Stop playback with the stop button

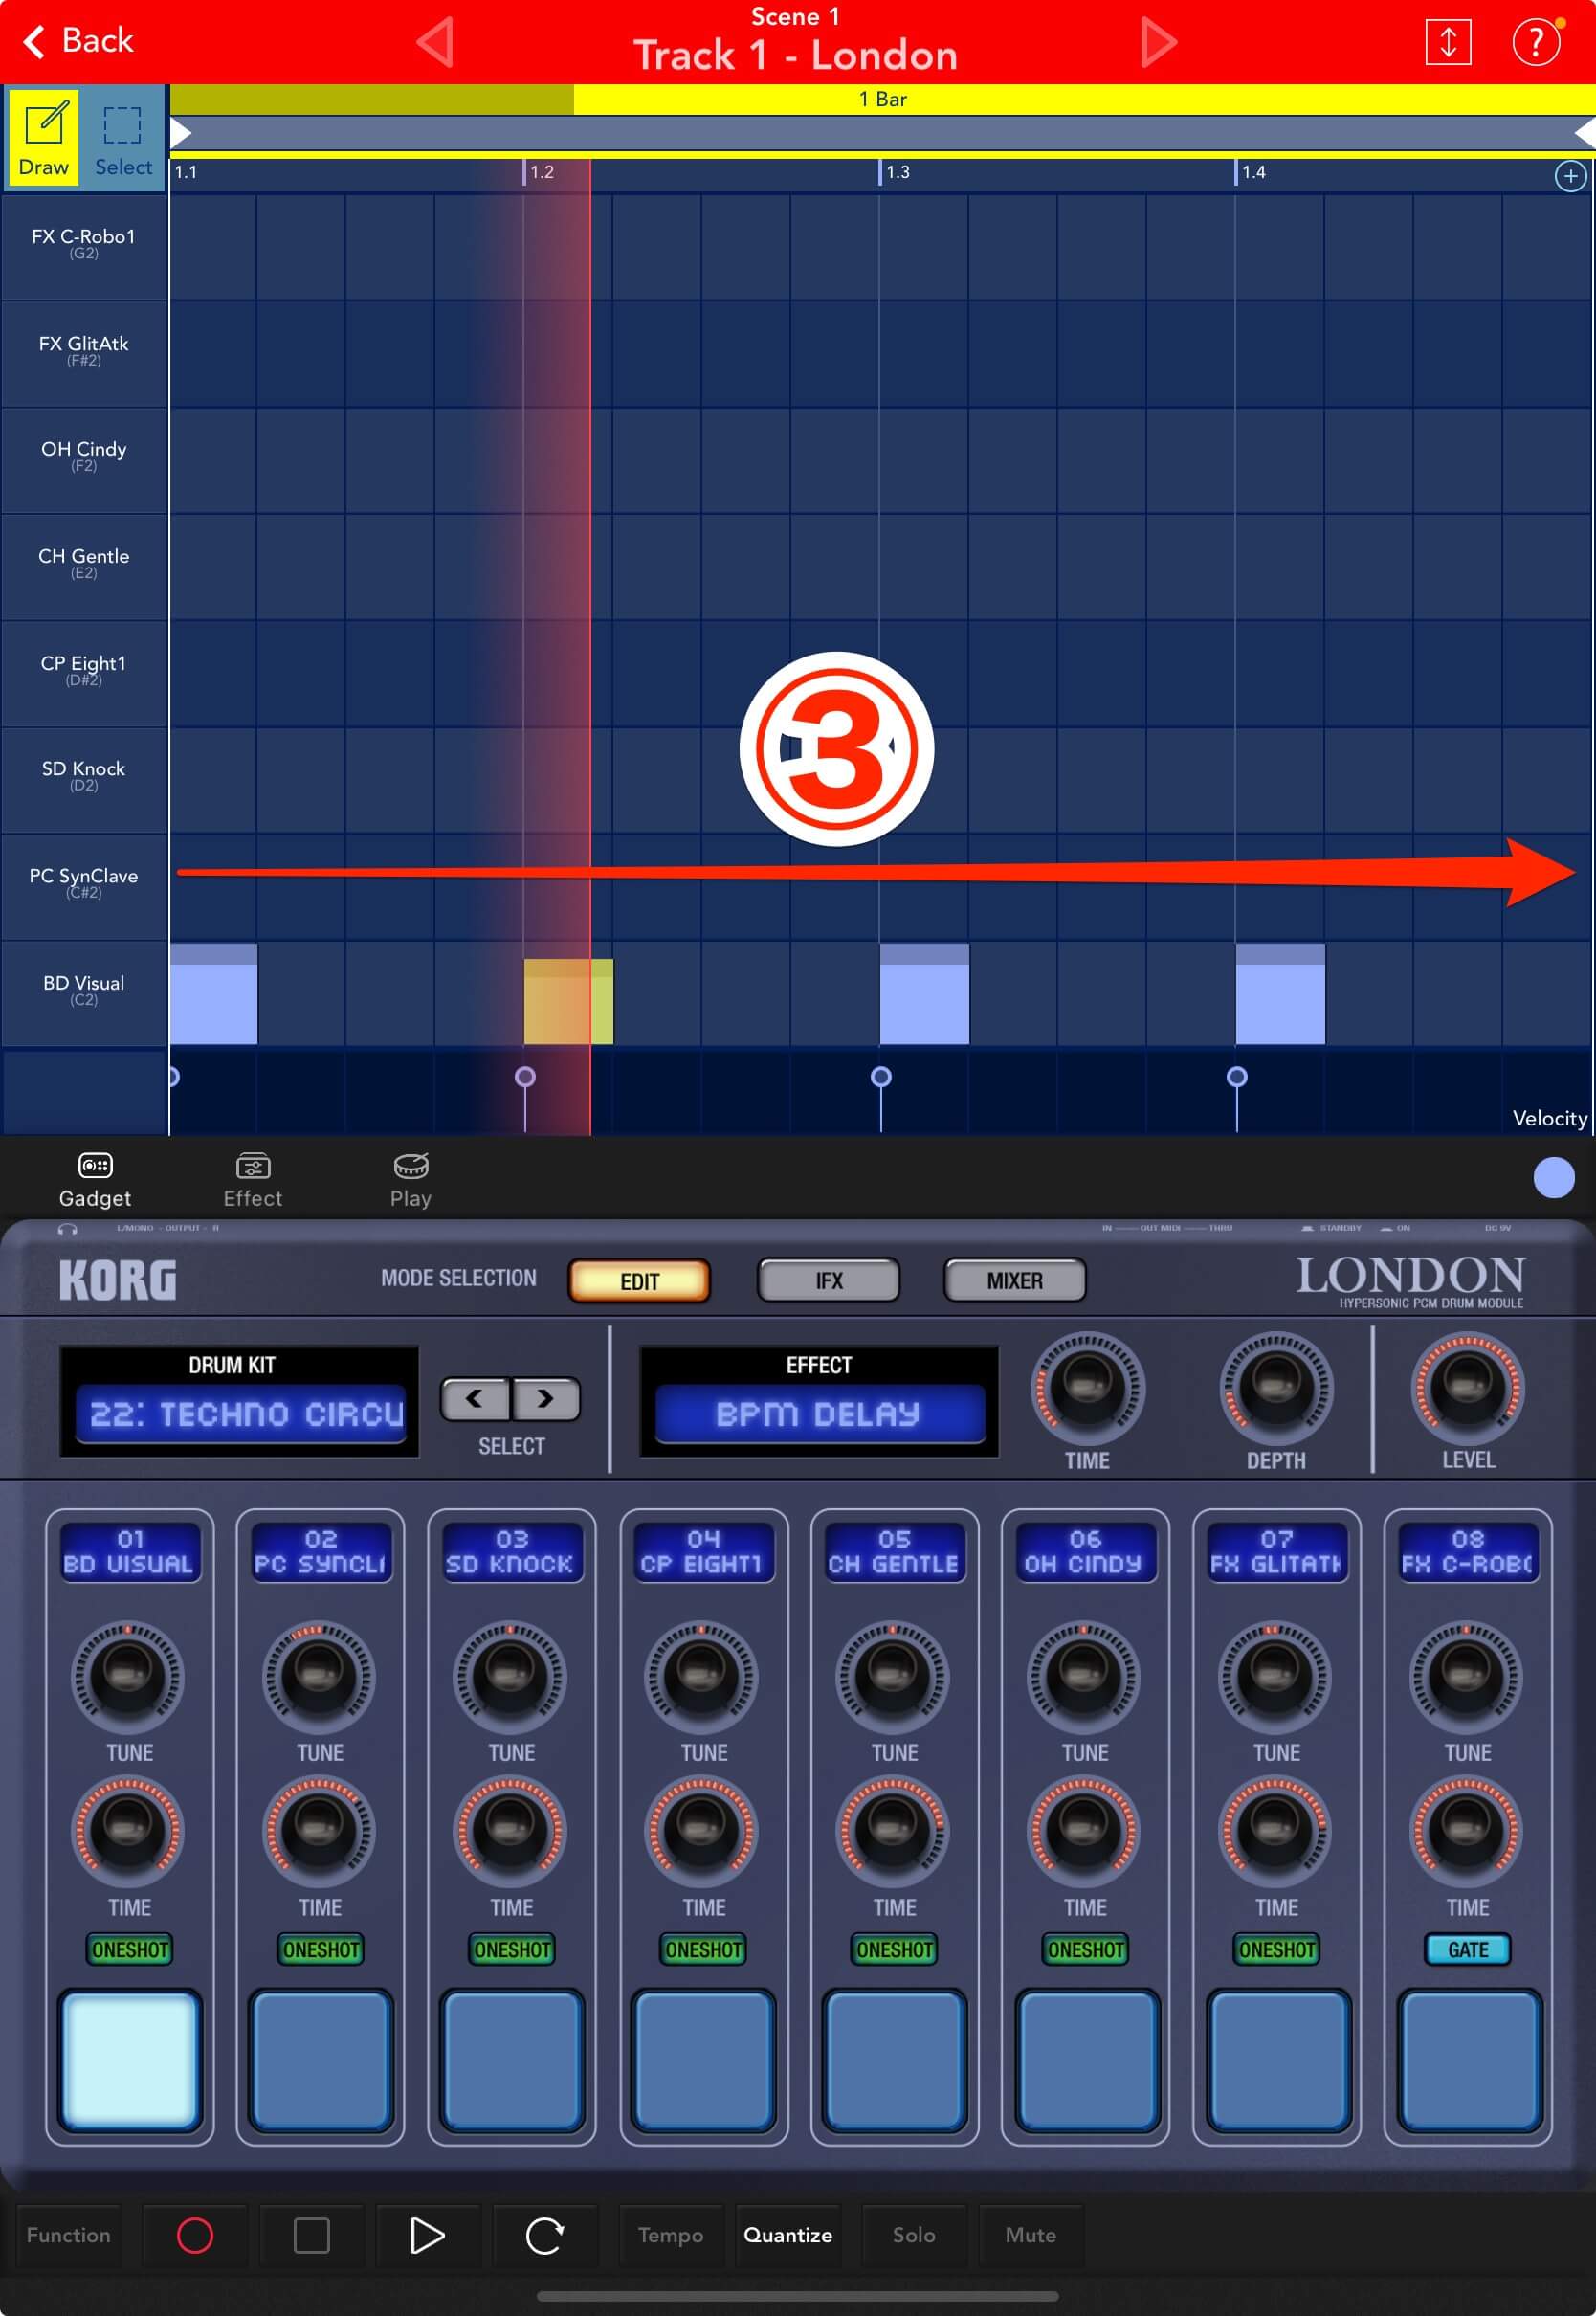click(311, 2235)
